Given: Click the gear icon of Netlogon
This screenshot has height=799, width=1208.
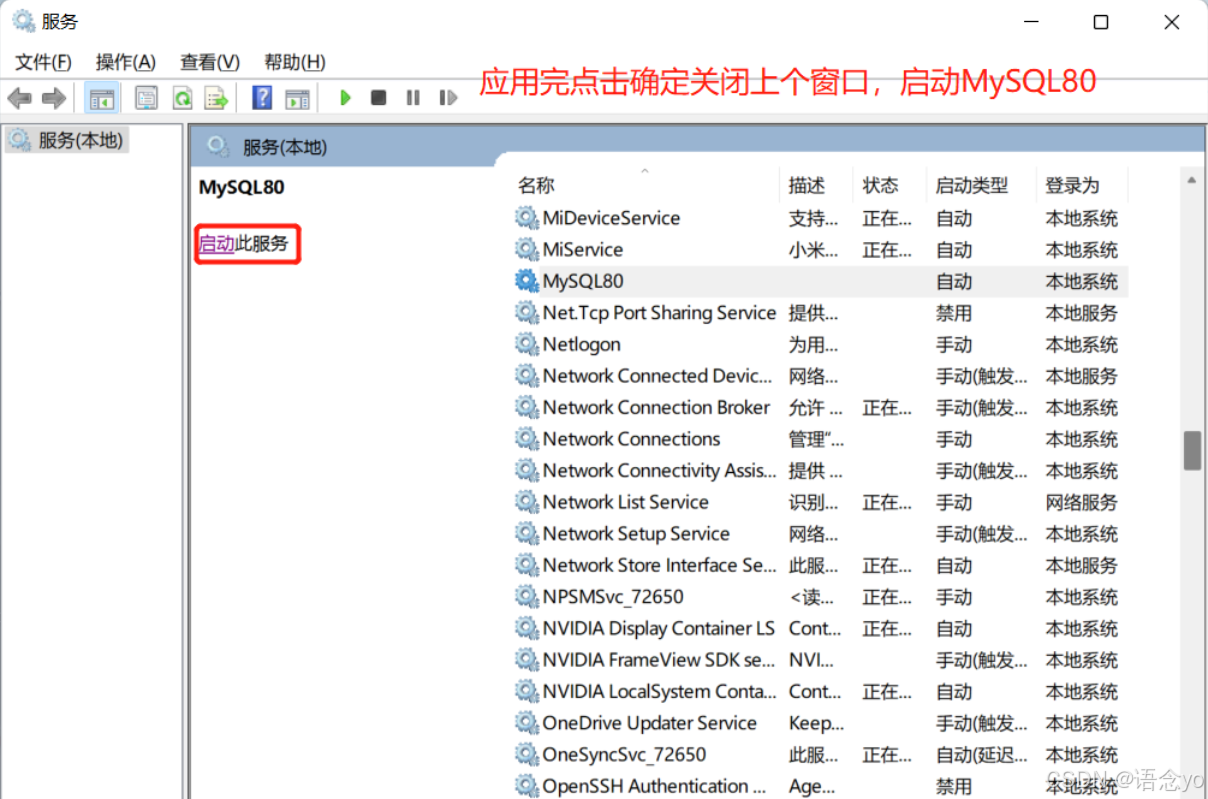Looking at the screenshot, I should [x=527, y=344].
